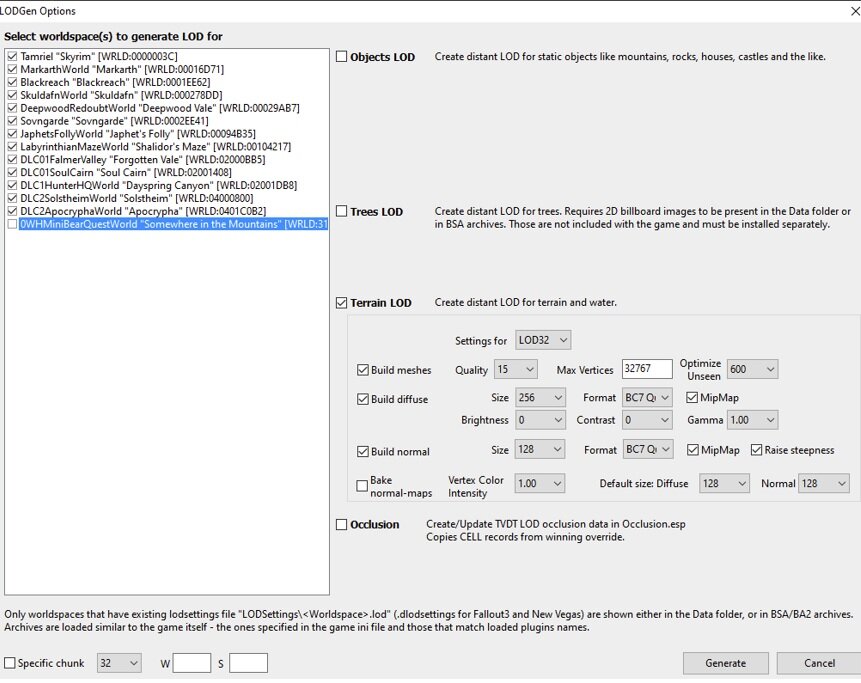Image resolution: width=861 pixels, height=683 pixels.
Task: Toggle MipMap checkbox in Build diffuse row
Action: pos(692,398)
